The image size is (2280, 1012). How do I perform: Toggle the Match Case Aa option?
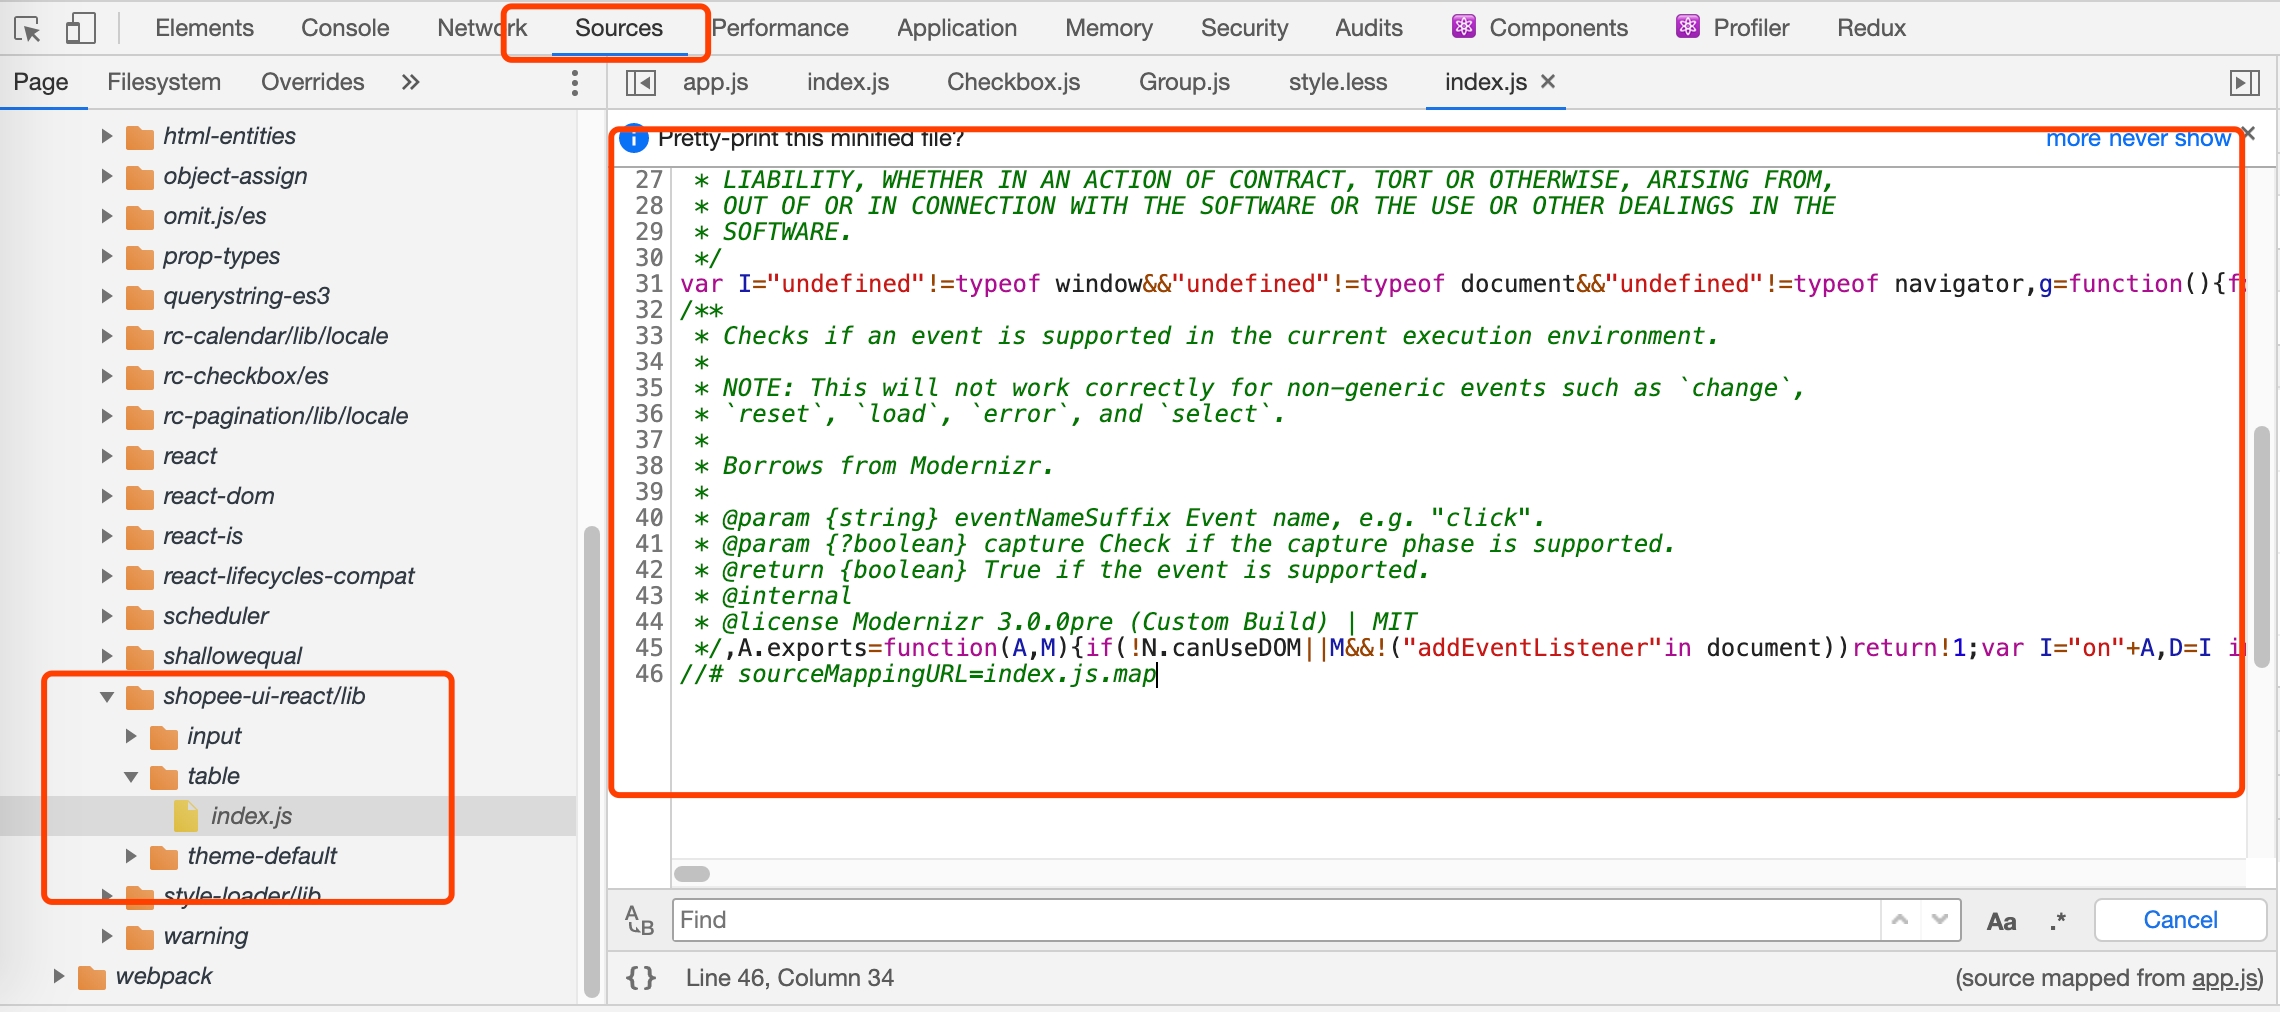[2000, 921]
